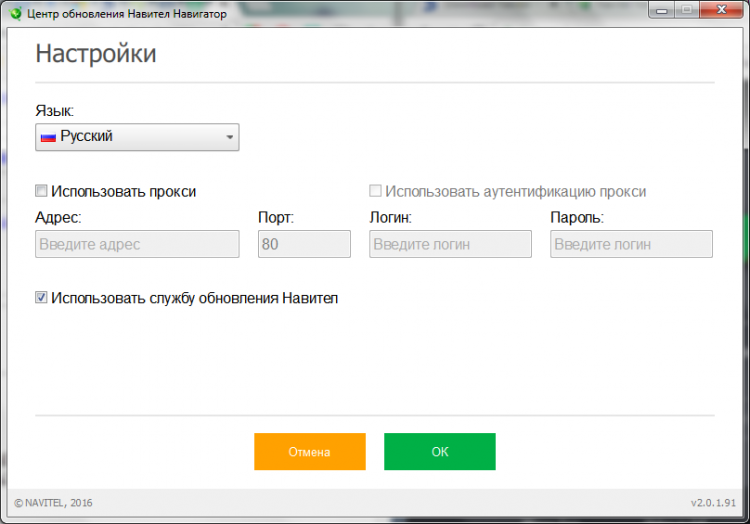The image size is (750, 524).
Task: Tick Использовать аутентификацию прокси checkbox
Action: point(375,191)
